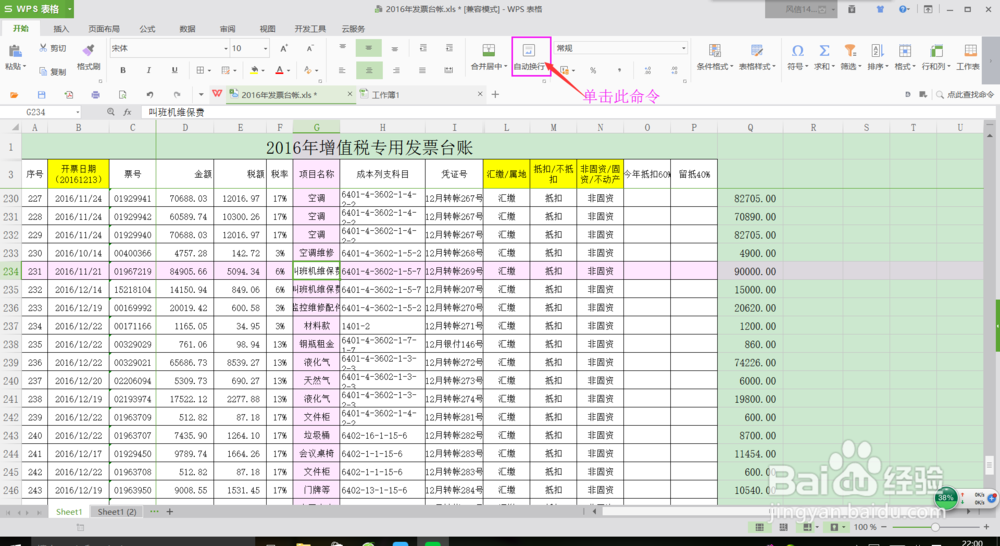Click the AutoSum (求和) sigma icon

(x=824, y=51)
